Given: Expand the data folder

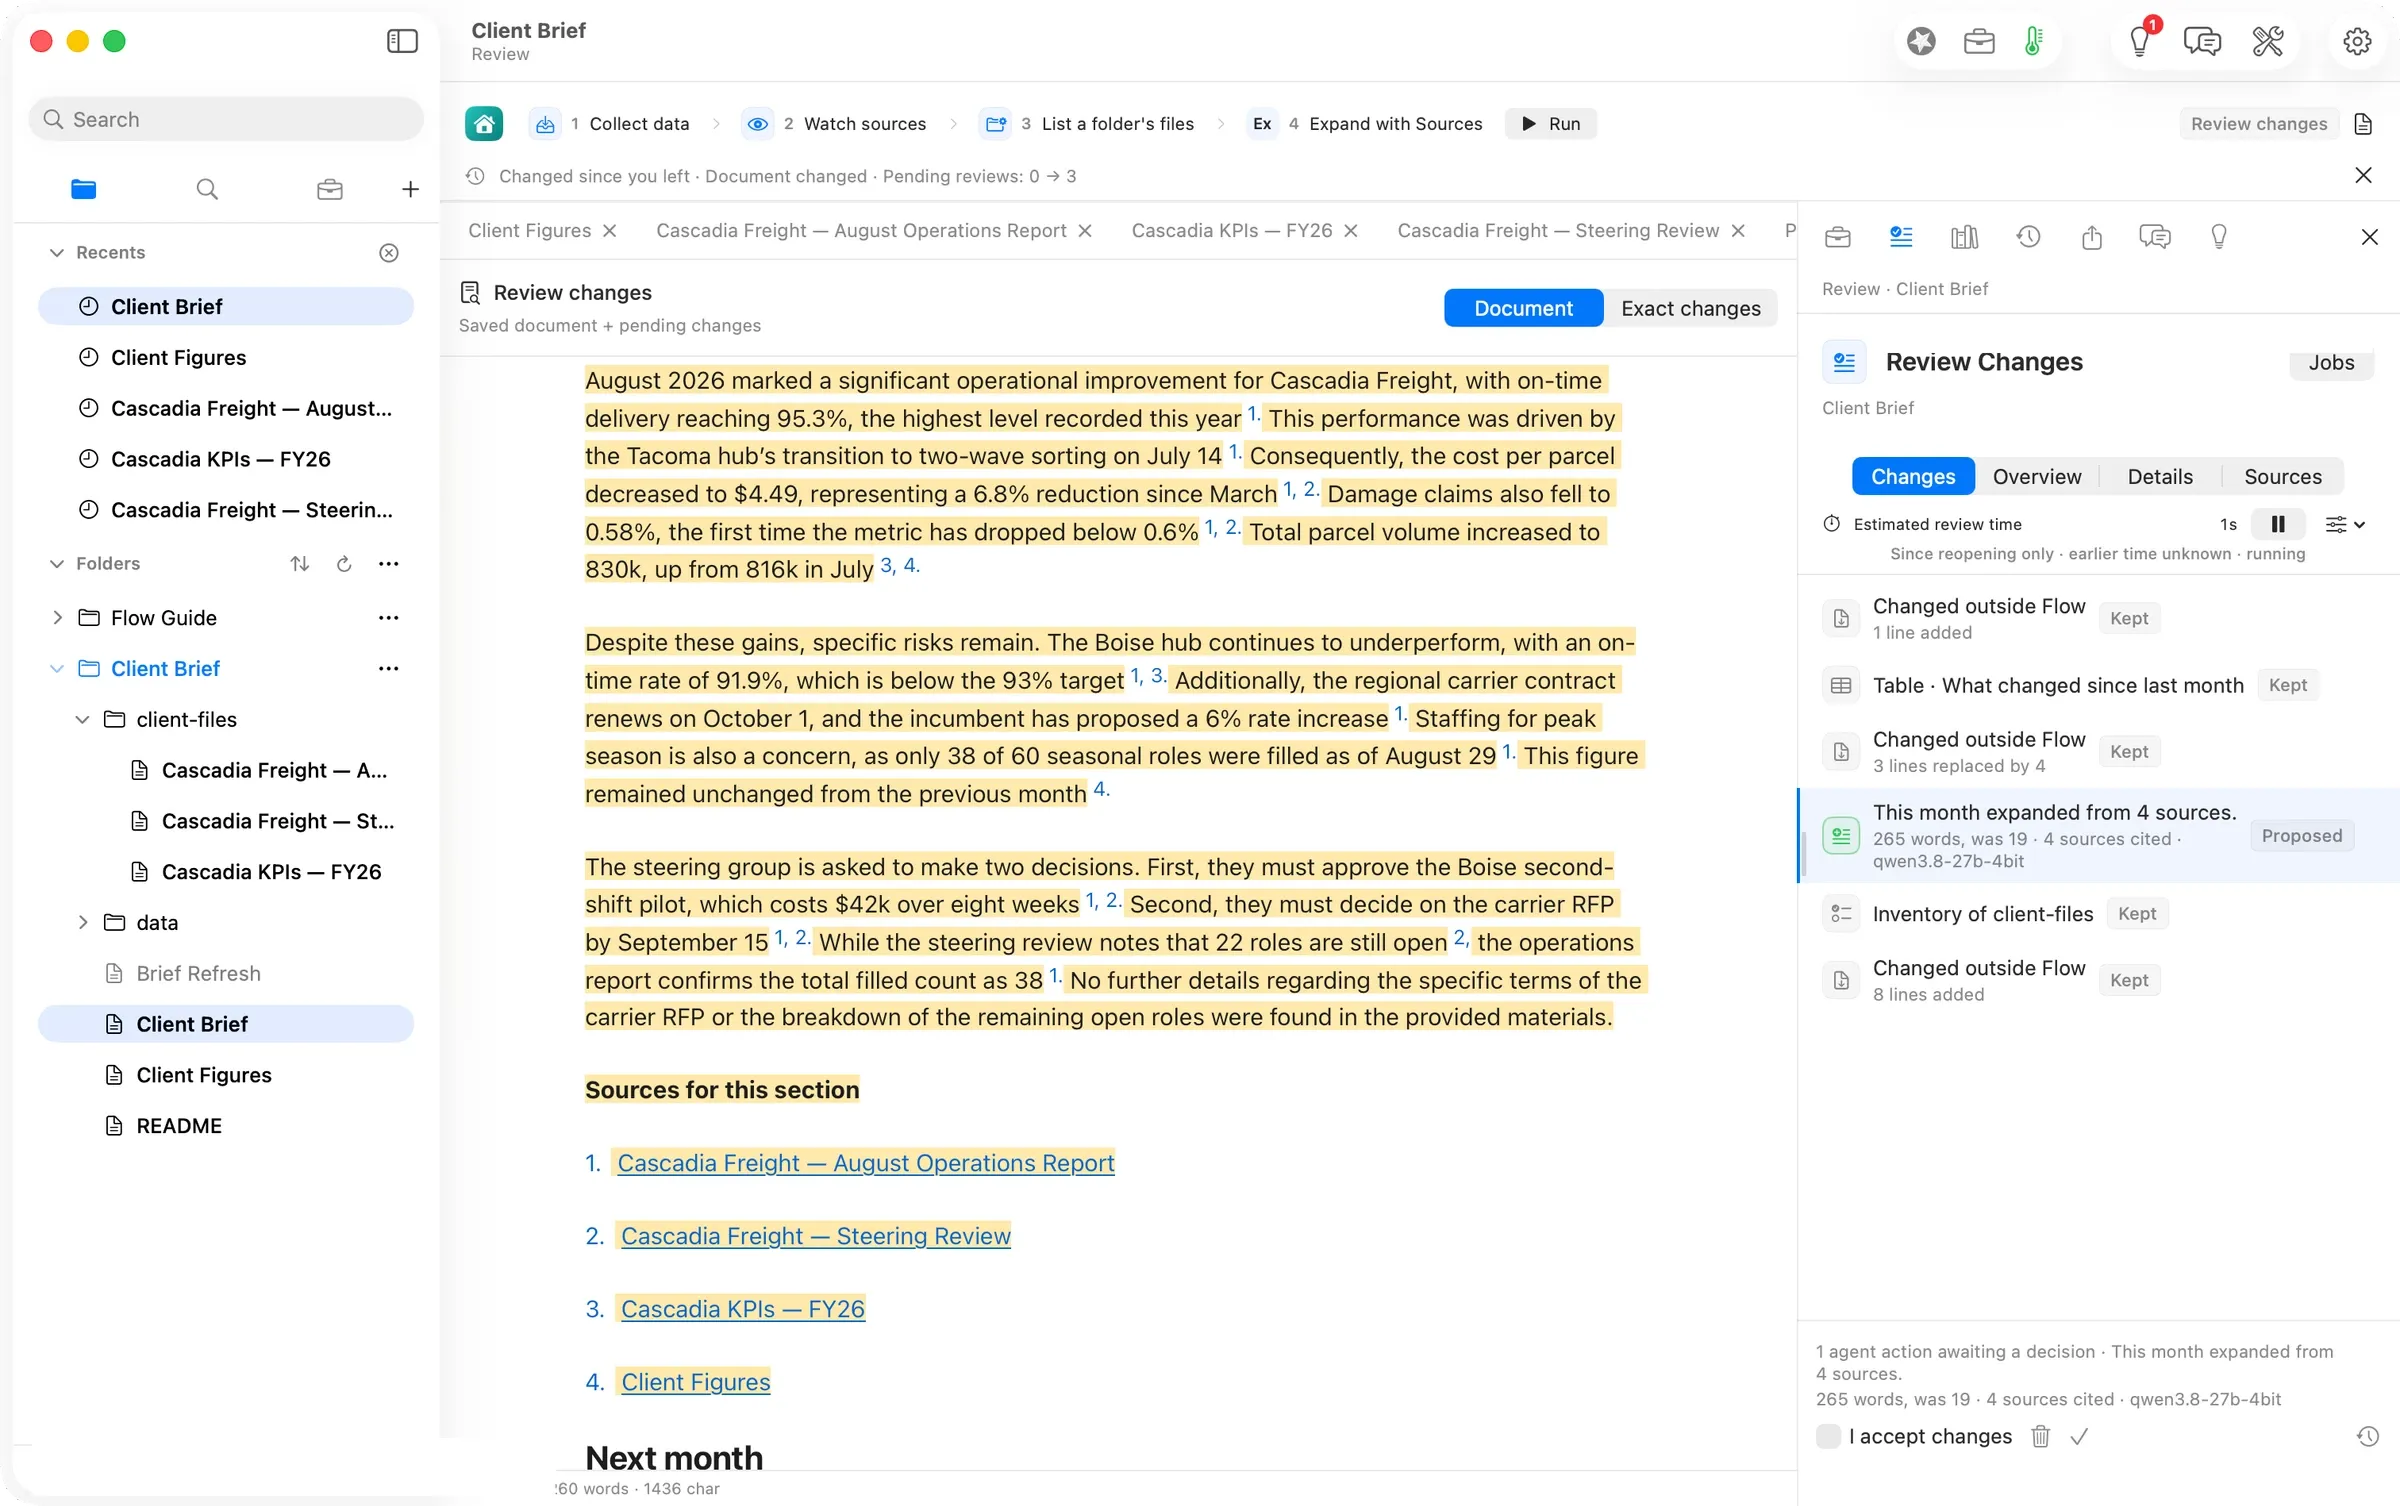Looking at the screenshot, I should tap(83, 923).
